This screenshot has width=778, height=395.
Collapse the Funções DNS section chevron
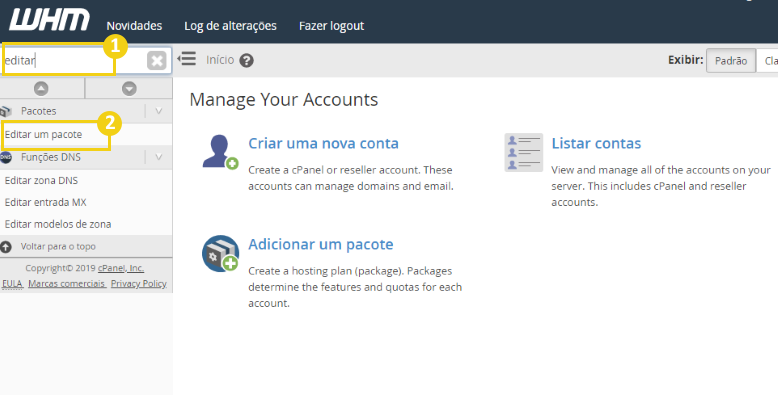[x=159, y=157]
